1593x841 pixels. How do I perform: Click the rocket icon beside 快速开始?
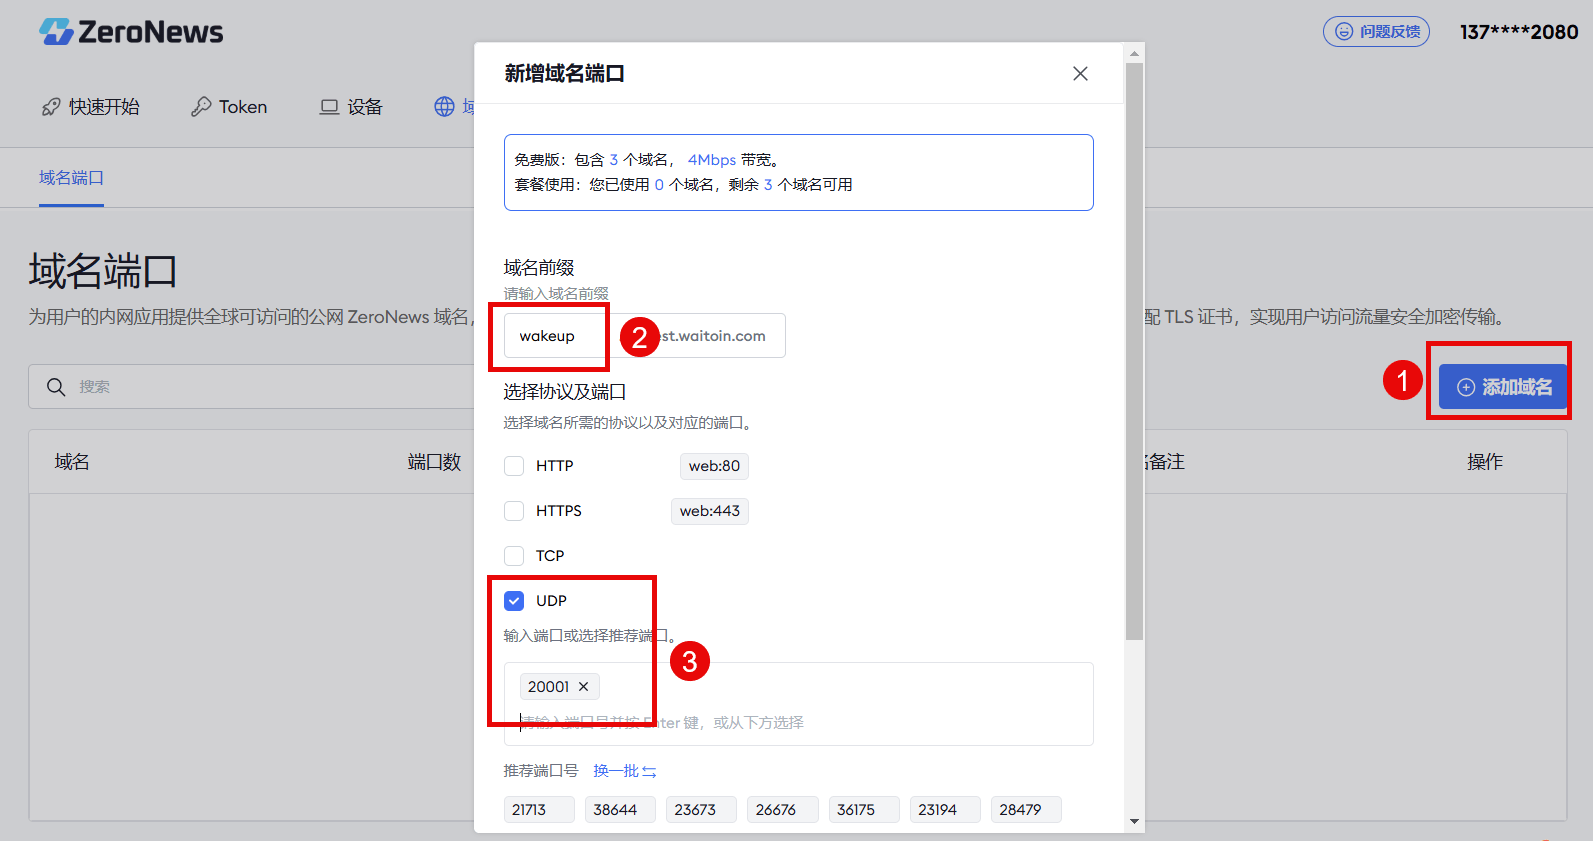tap(51, 107)
